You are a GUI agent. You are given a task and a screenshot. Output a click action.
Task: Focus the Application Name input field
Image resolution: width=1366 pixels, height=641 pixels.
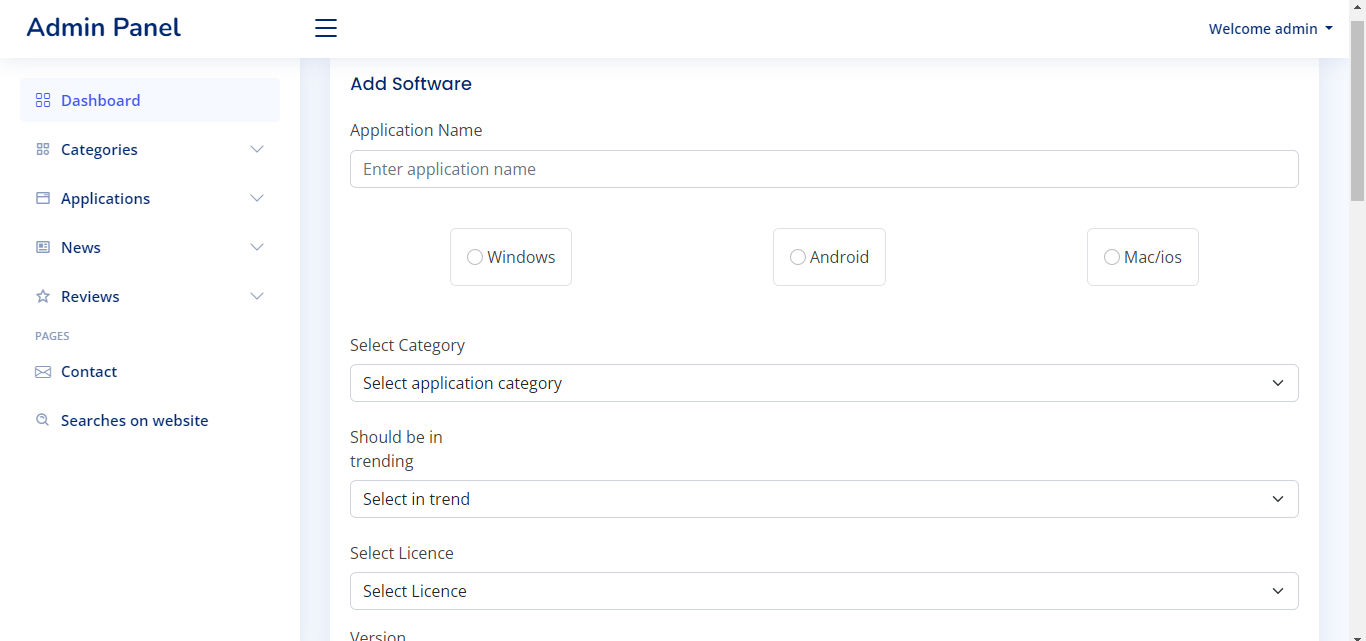click(824, 169)
